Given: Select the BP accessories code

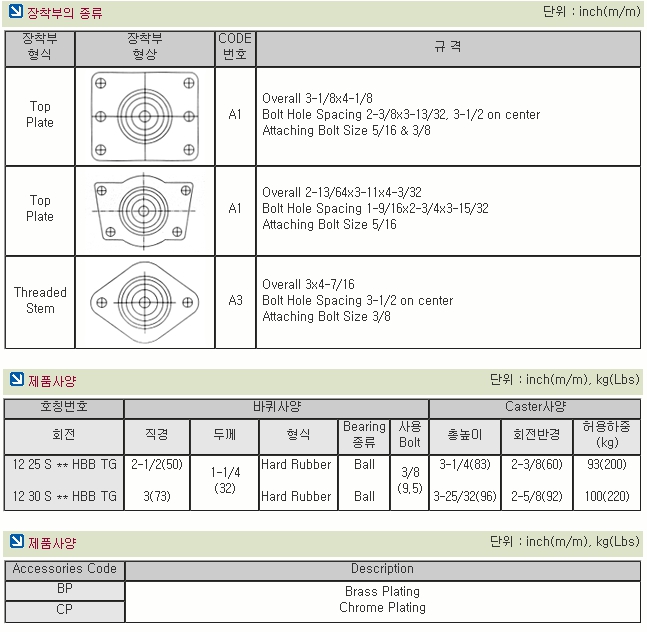Looking at the screenshot, I should (65, 590).
